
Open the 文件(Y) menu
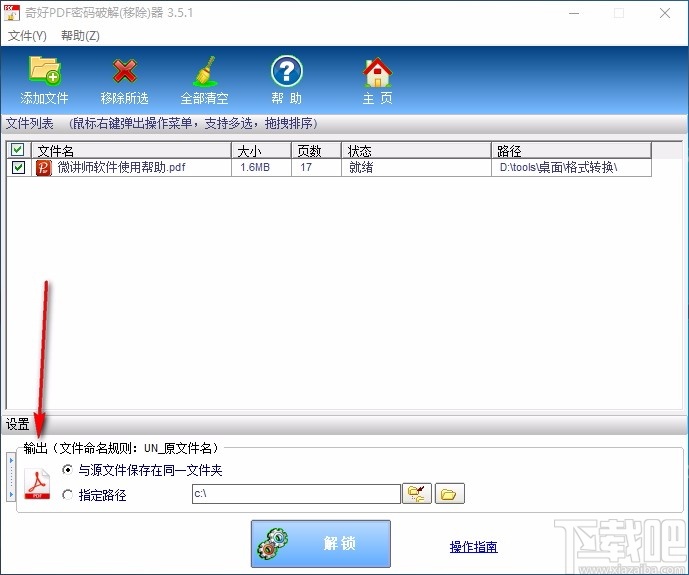tap(27, 36)
